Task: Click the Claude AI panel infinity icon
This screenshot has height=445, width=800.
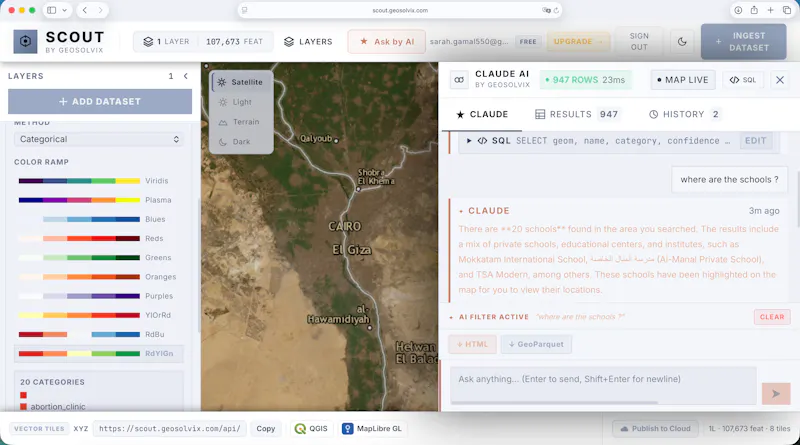Action: tap(459, 80)
